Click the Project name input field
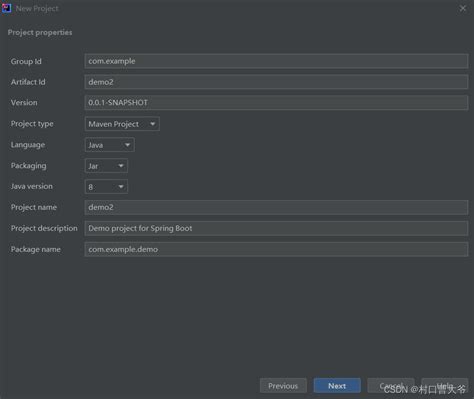Image resolution: width=474 pixels, height=399 pixels. point(276,207)
